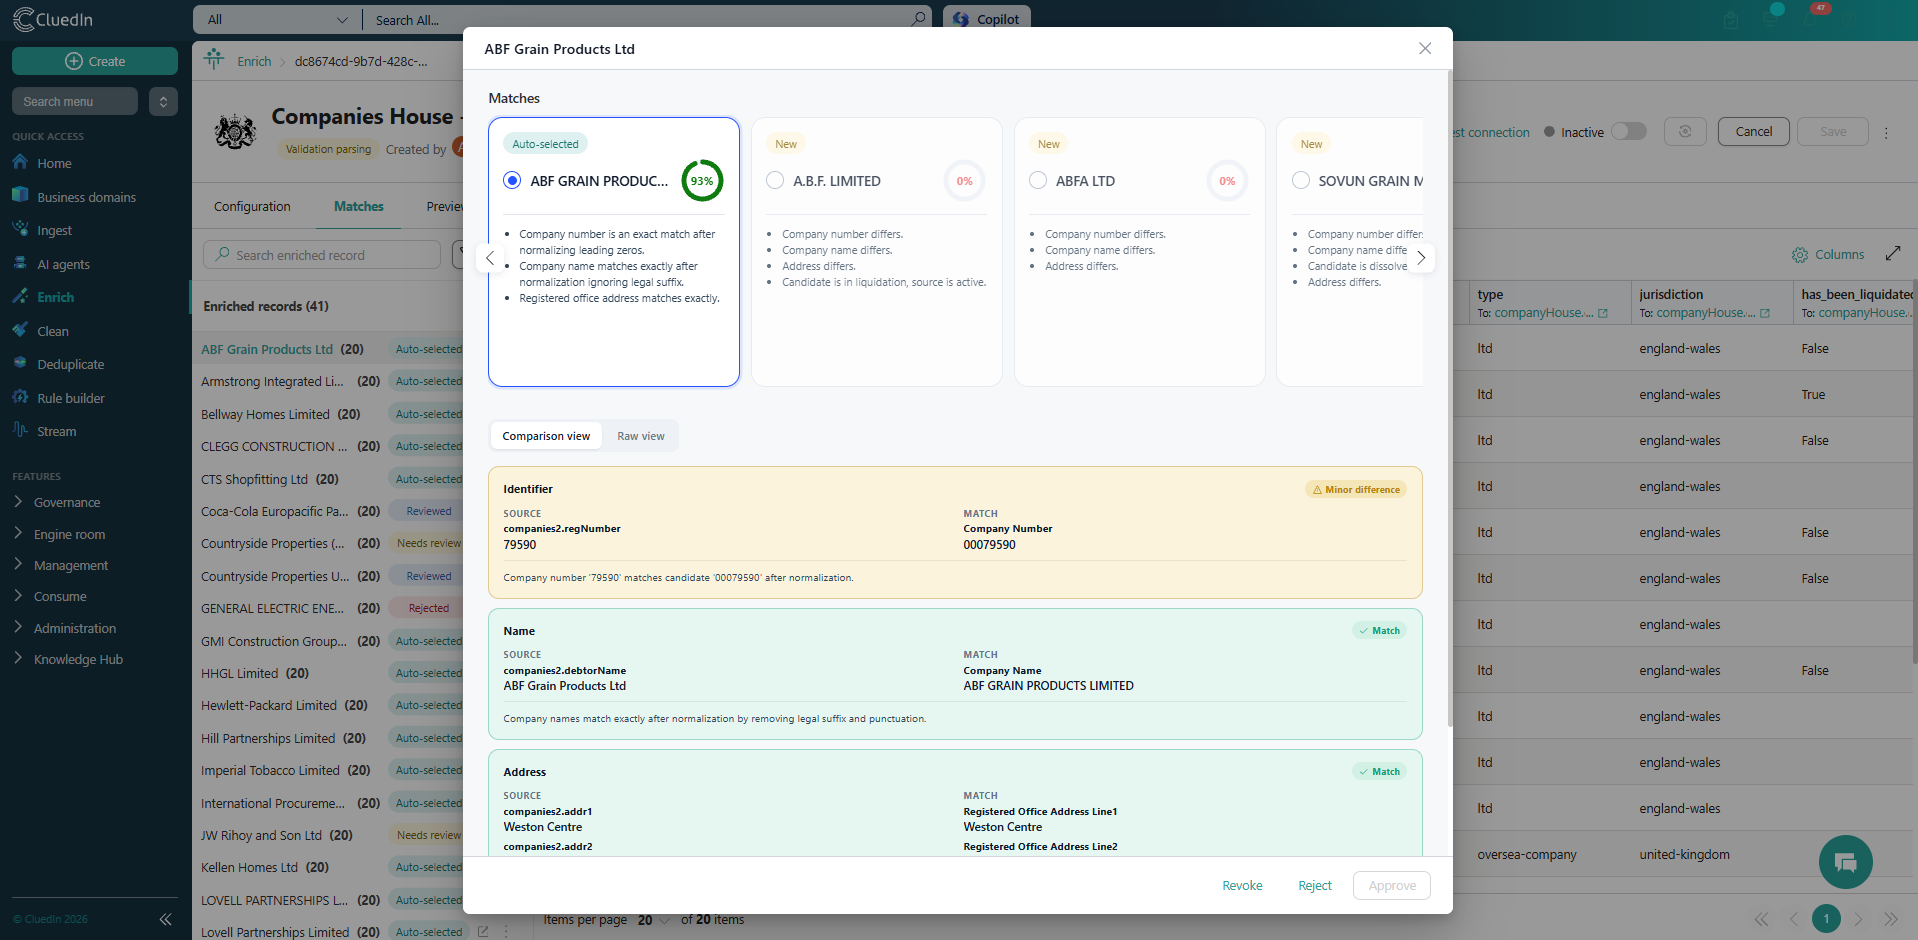
Task: Open the Imperial Tobacco Limited record
Action: pos(270,770)
